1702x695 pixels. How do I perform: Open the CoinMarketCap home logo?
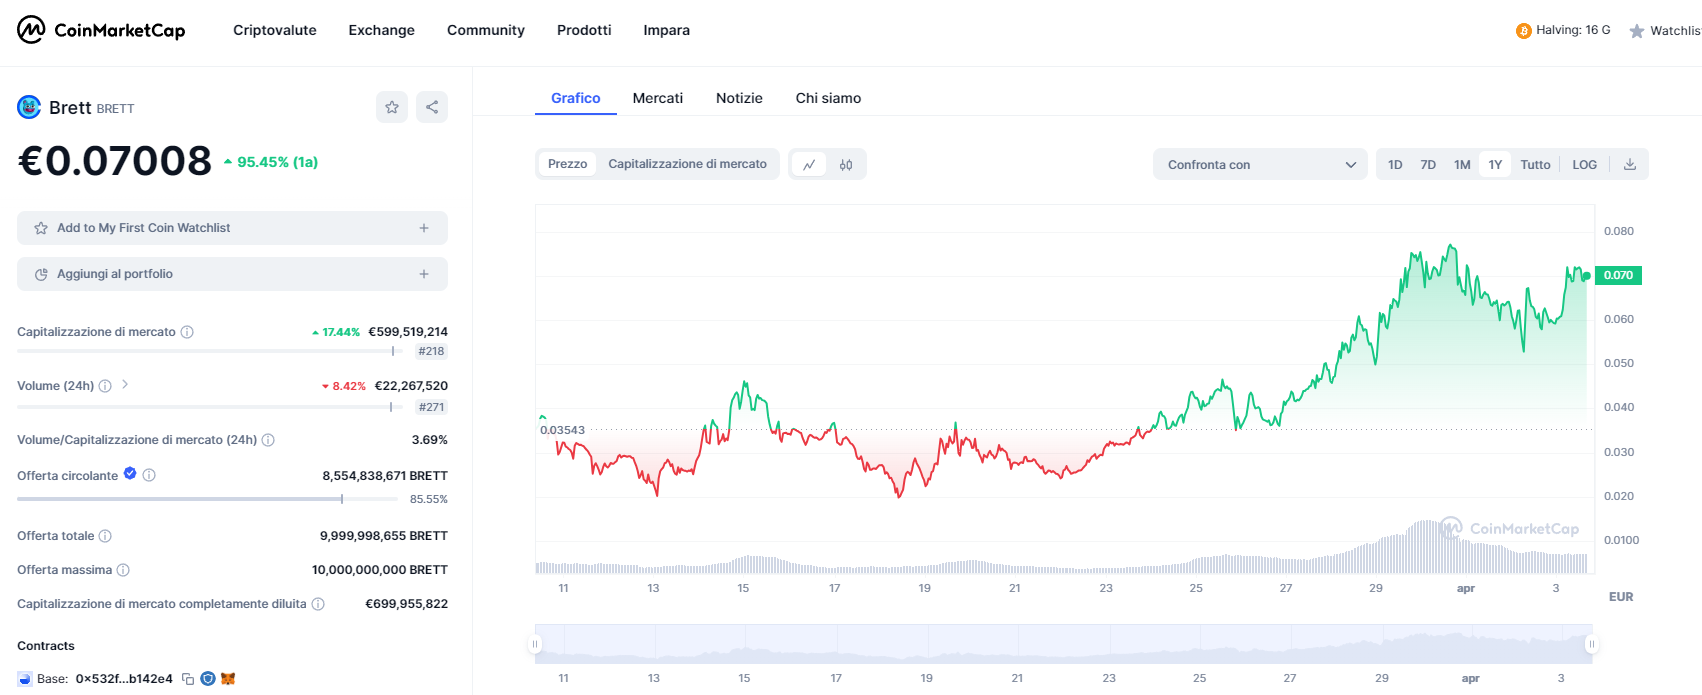click(x=101, y=30)
